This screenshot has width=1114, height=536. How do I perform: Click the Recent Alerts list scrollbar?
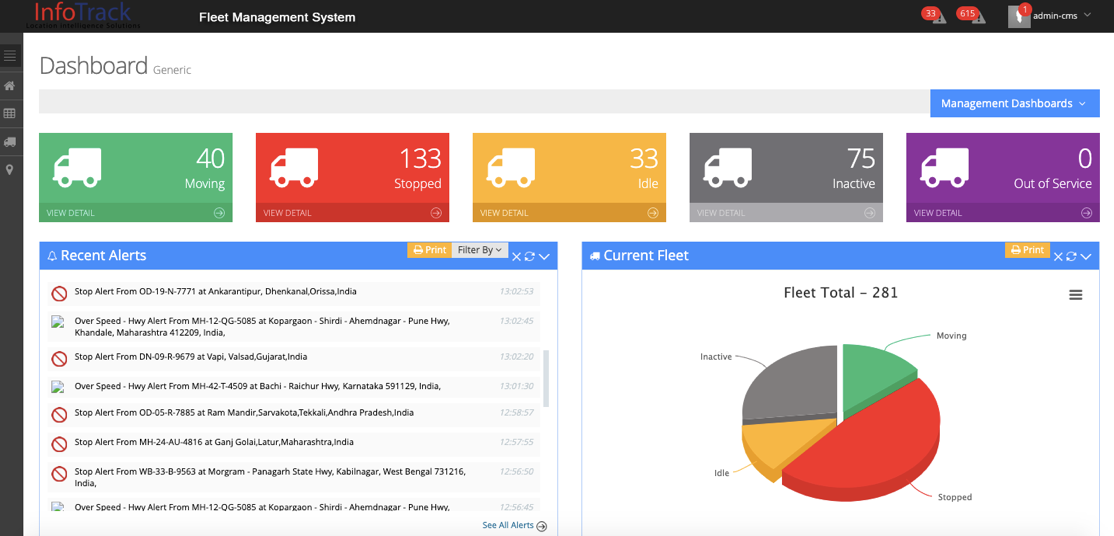pyautogui.click(x=546, y=378)
